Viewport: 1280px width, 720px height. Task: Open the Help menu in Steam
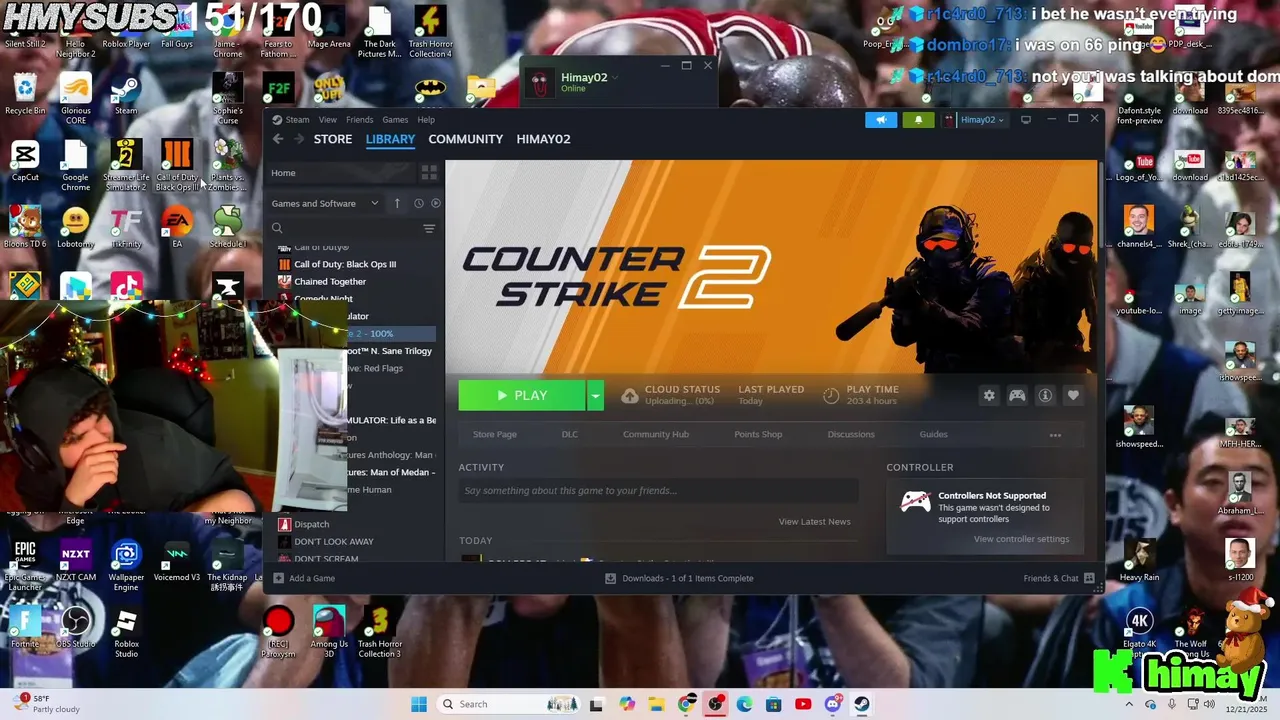click(x=426, y=120)
